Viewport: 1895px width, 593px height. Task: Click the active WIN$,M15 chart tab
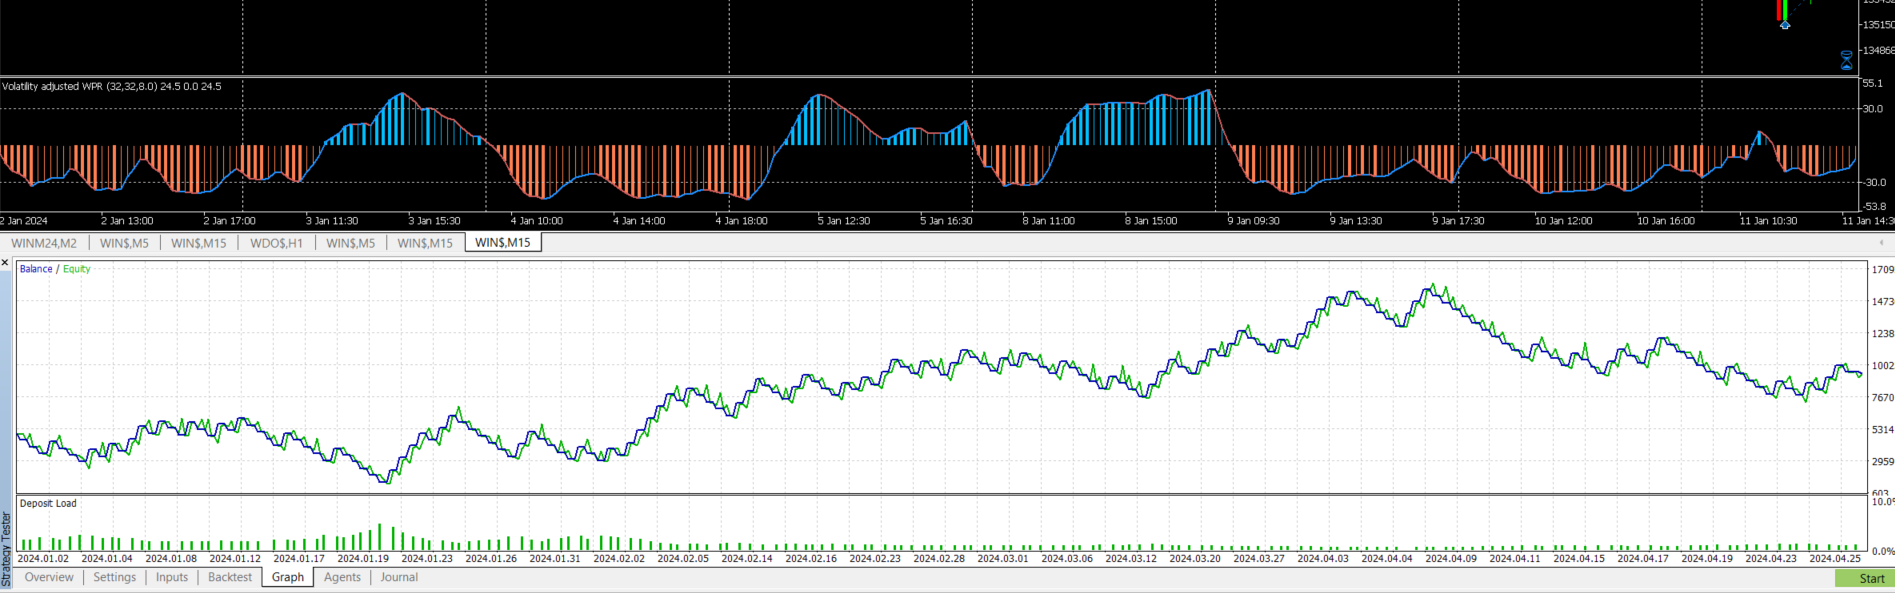[x=503, y=243]
